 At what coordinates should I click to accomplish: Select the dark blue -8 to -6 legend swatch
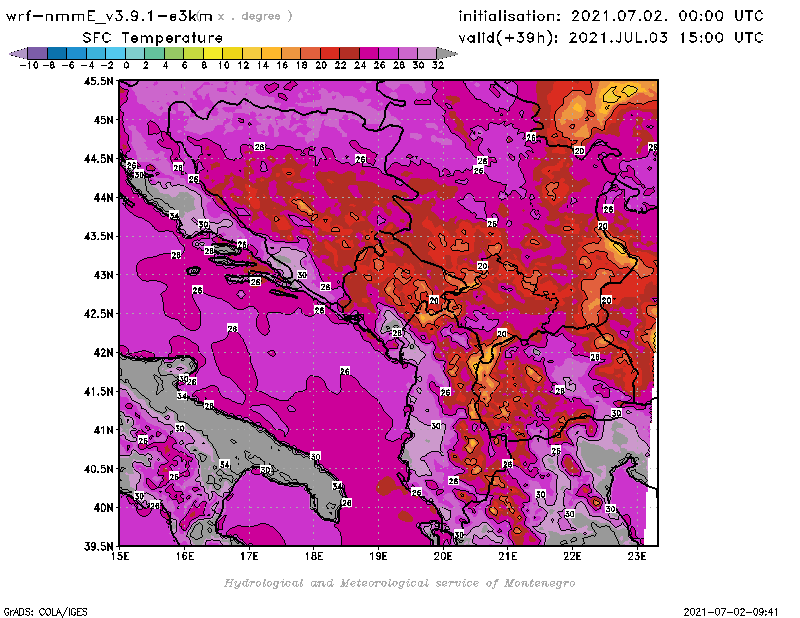point(57,53)
